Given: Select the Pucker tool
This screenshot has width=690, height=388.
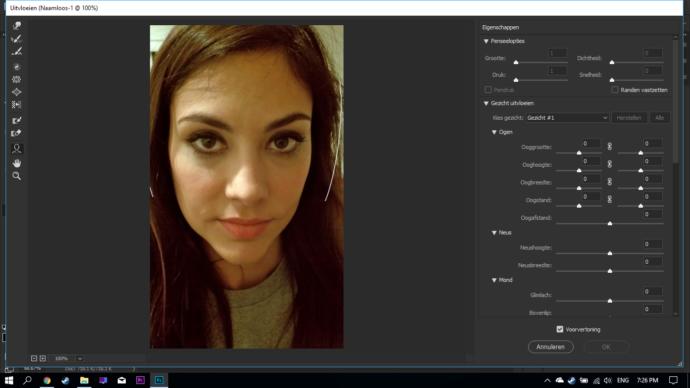Looking at the screenshot, I should coord(17,80).
